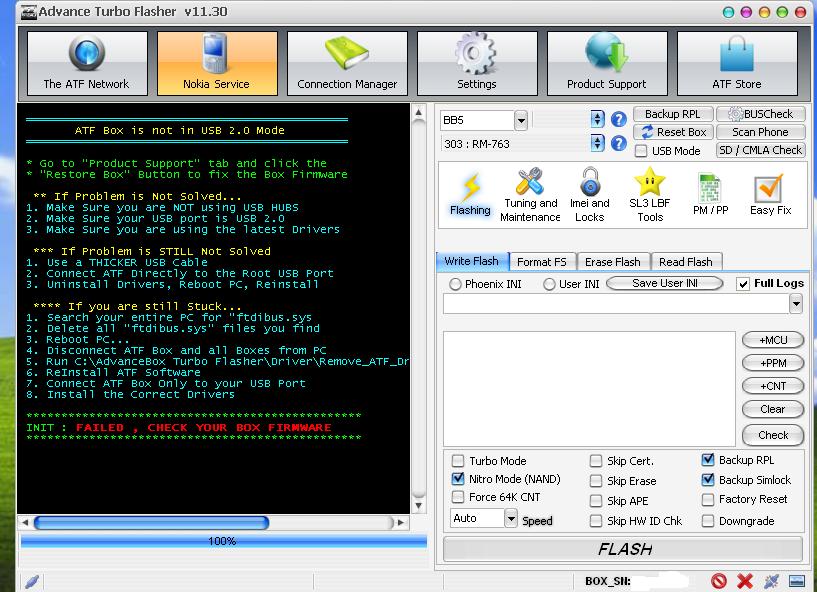Click the Save User INI button
This screenshot has height=592, width=817.
click(665, 283)
